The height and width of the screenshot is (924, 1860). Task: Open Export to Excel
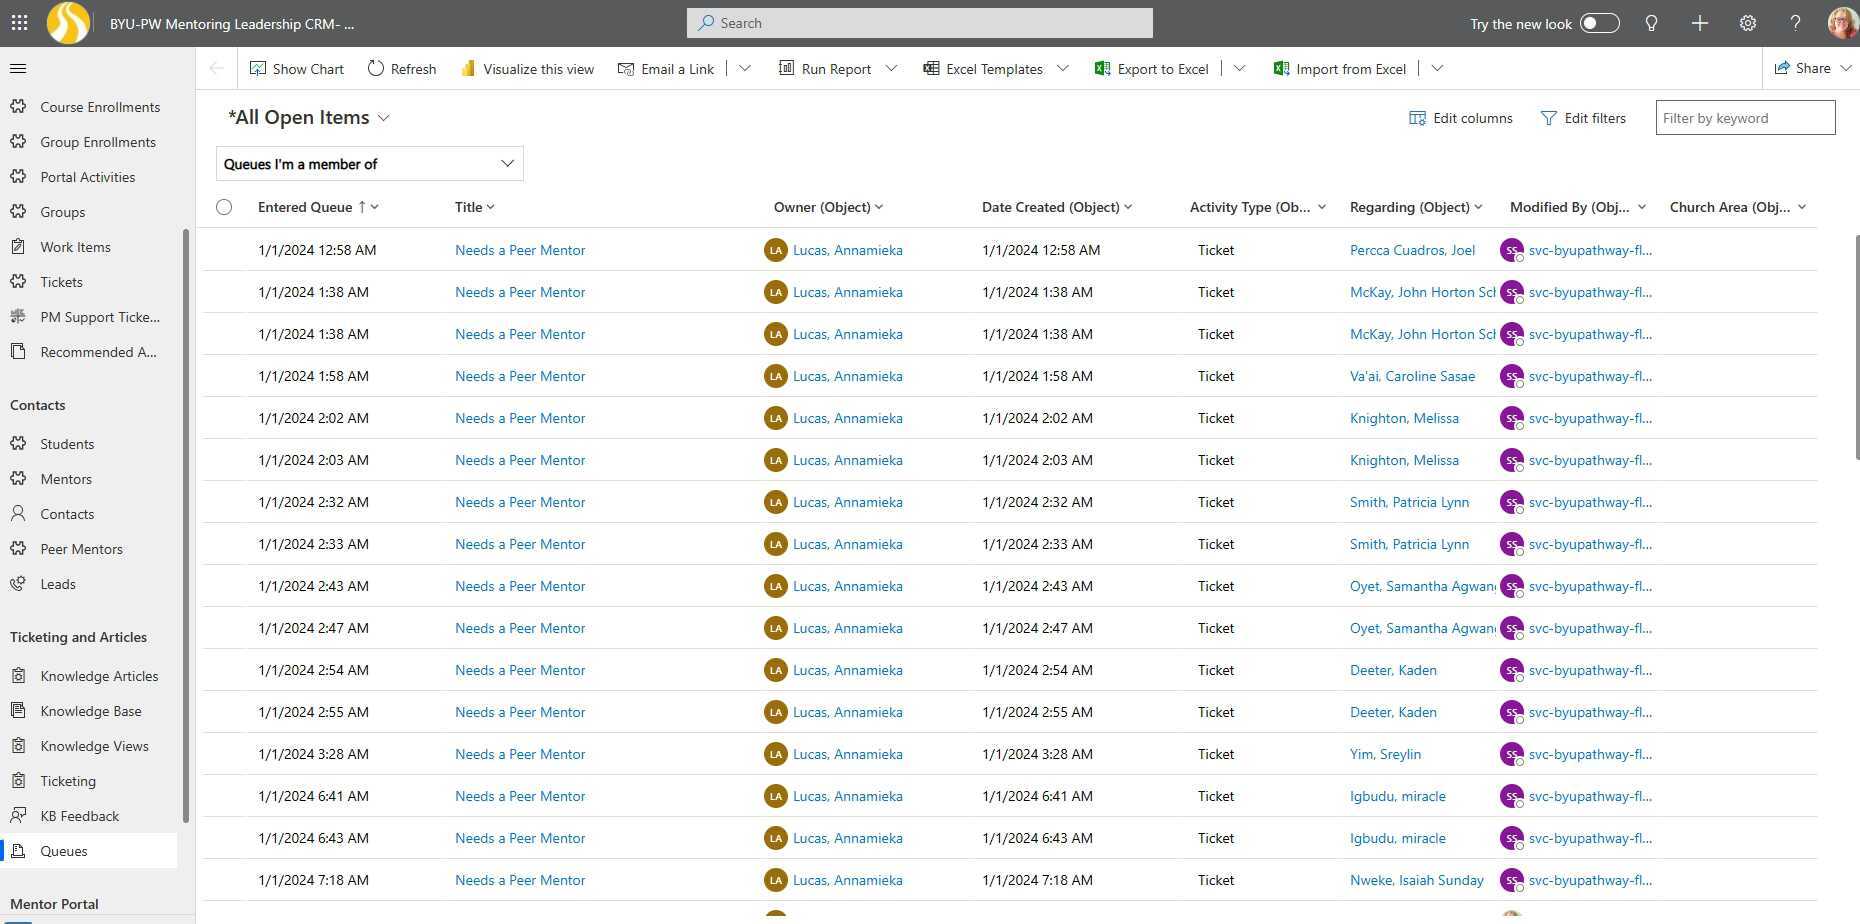(1152, 69)
